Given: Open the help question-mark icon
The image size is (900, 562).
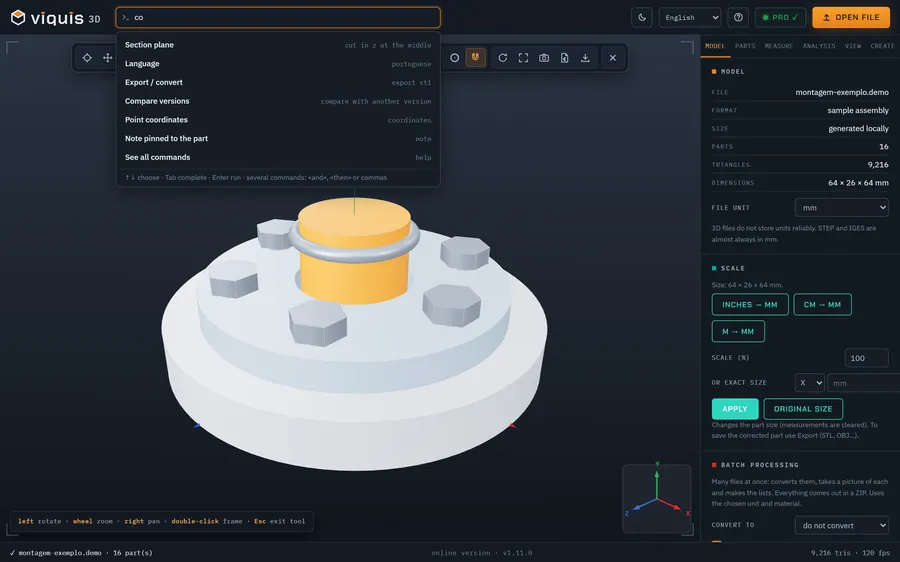Looking at the screenshot, I should (x=738, y=17).
